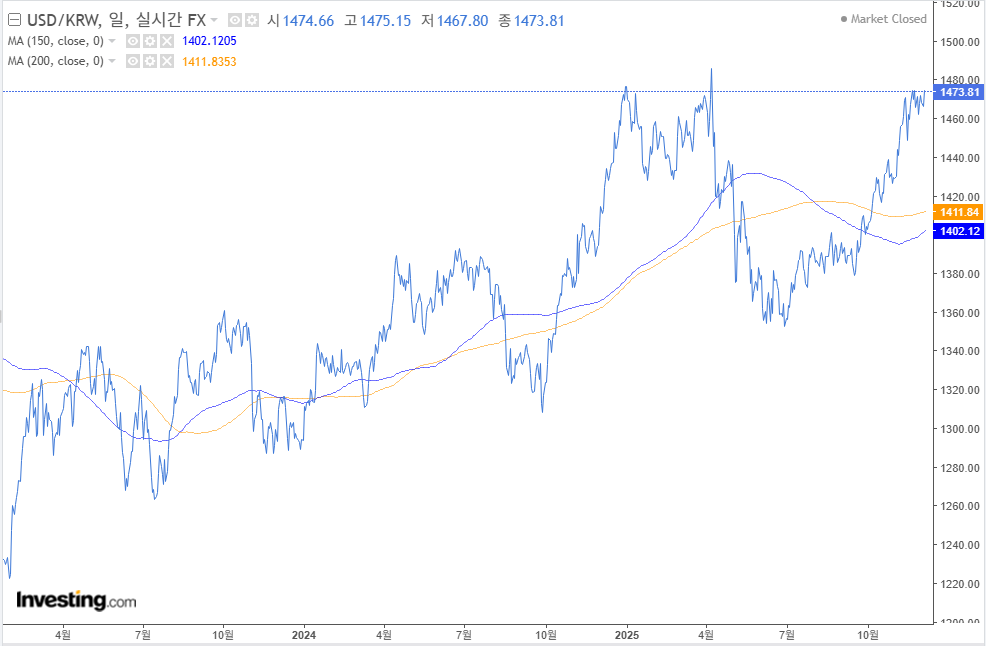
Task: Click the 1220.00 price axis label
Action: click(x=960, y=584)
